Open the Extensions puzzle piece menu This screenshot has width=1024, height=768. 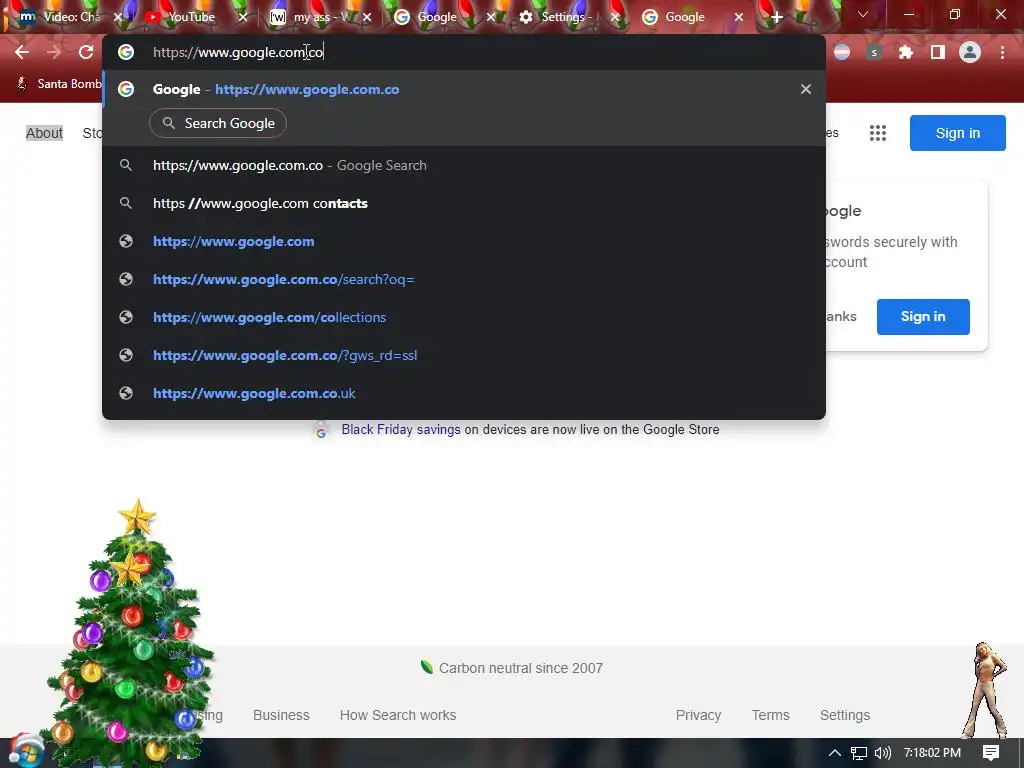click(905, 52)
